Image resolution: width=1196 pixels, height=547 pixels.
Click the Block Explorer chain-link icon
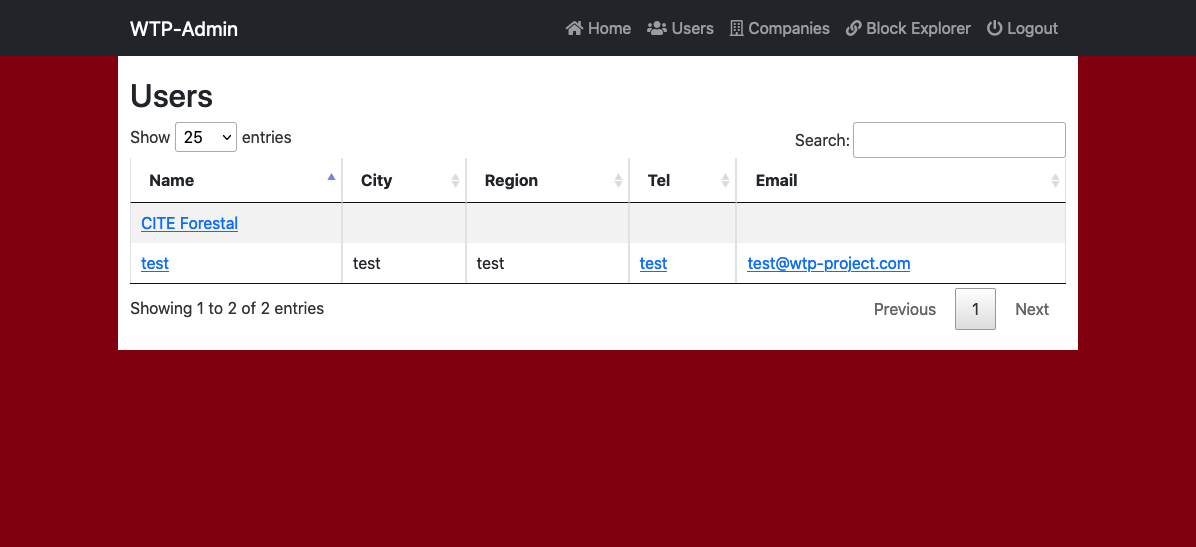[854, 28]
